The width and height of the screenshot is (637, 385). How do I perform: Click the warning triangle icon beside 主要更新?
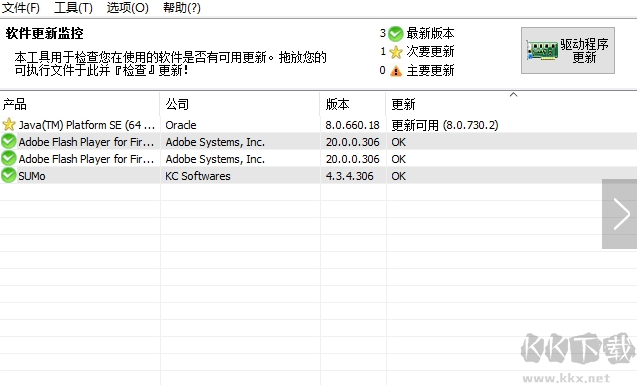click(x=396, y=71)
